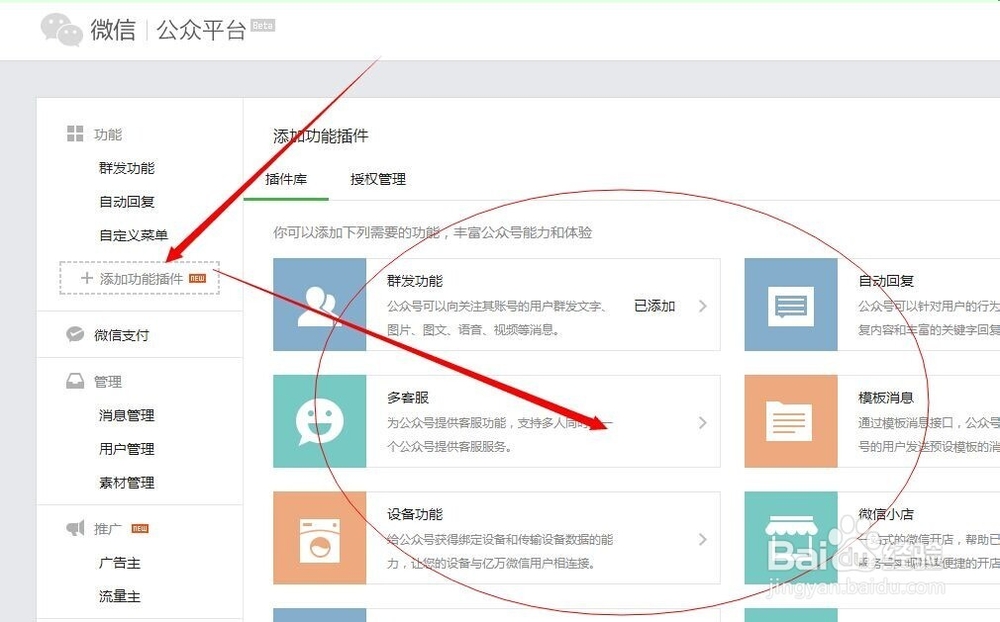Screen dimensions: 1000x622
Task: Open 多客服 card via its chevron arrow
Action: [702, 422]
